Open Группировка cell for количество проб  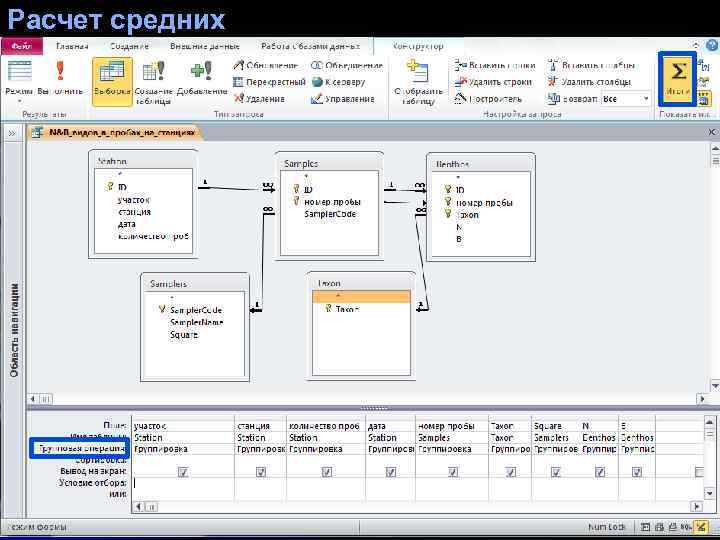coord(326,449)
